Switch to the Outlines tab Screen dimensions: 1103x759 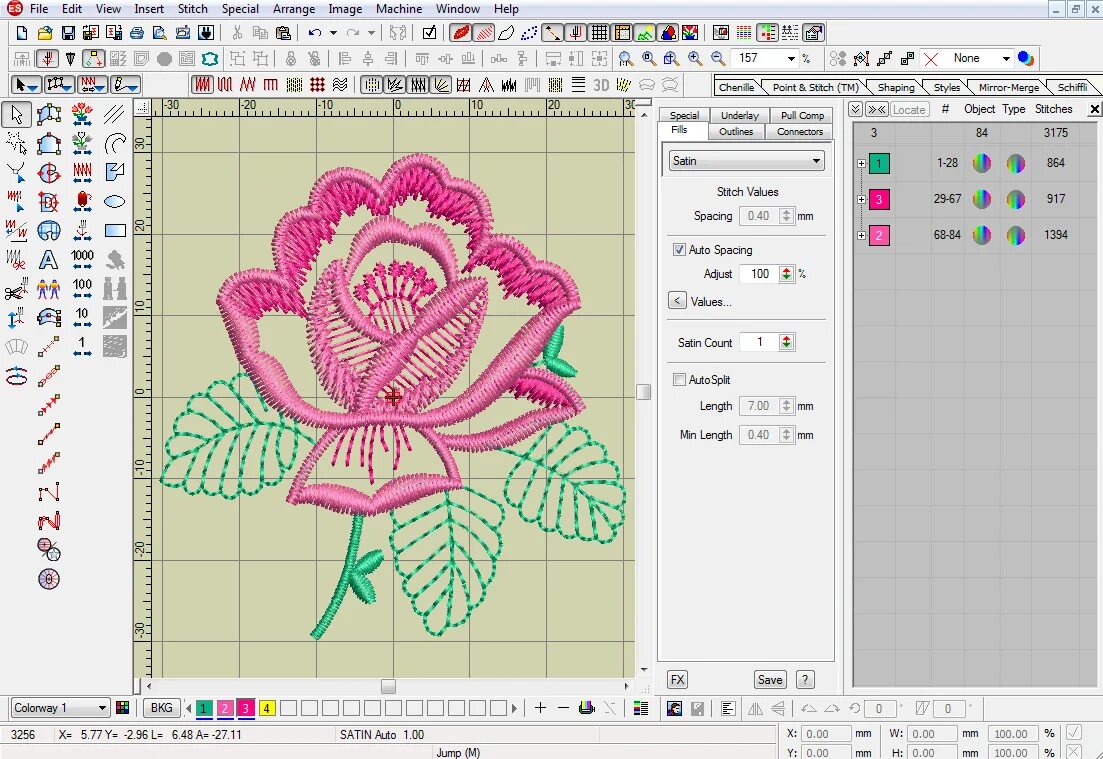coord(736,132)
